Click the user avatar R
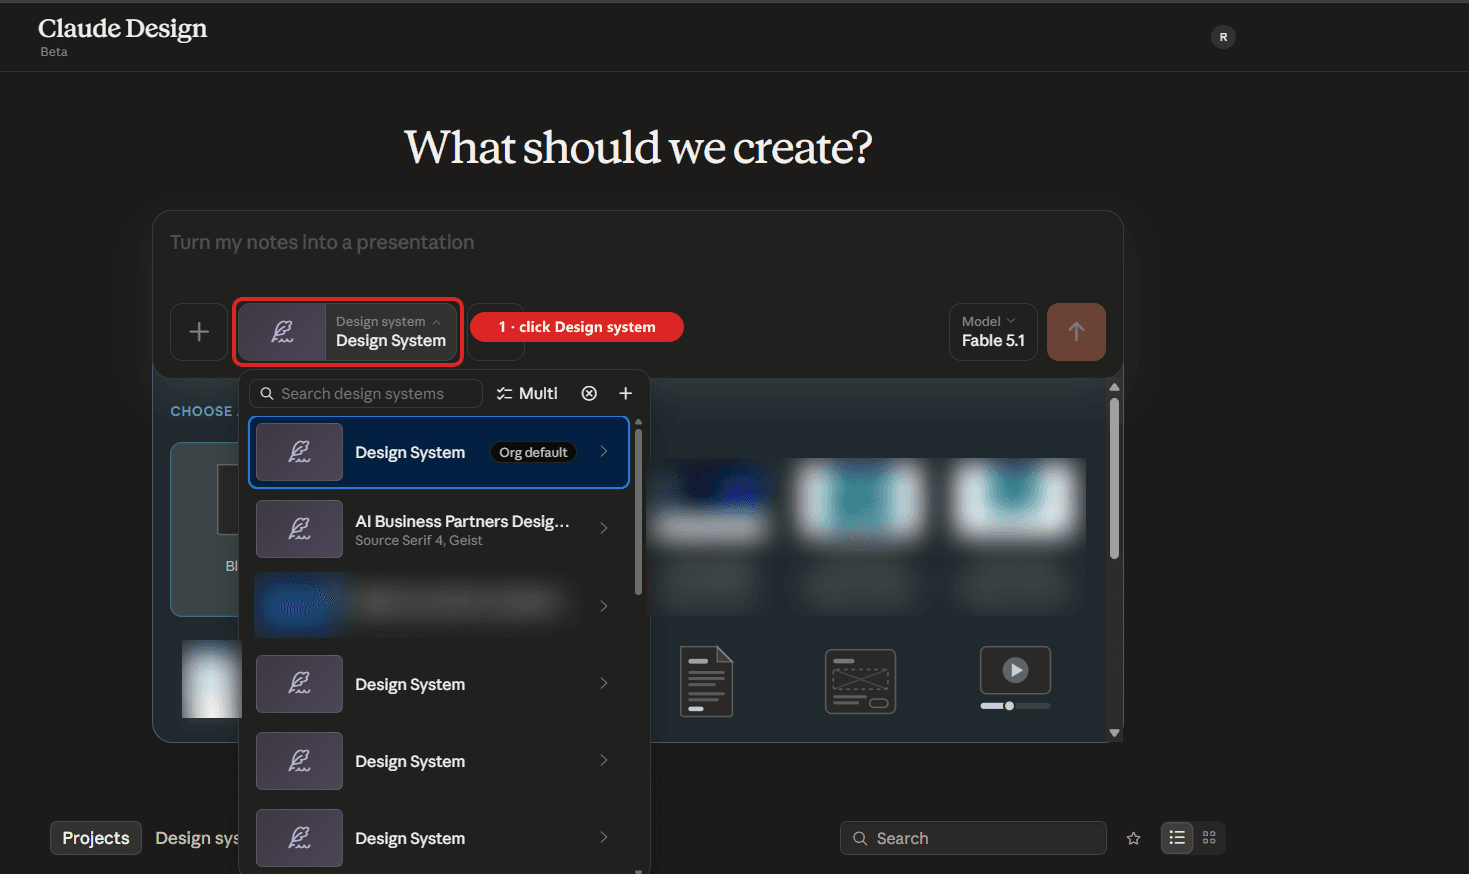Image resolution: width=1469 pixels, height=874 pixels. point(1223,37)
